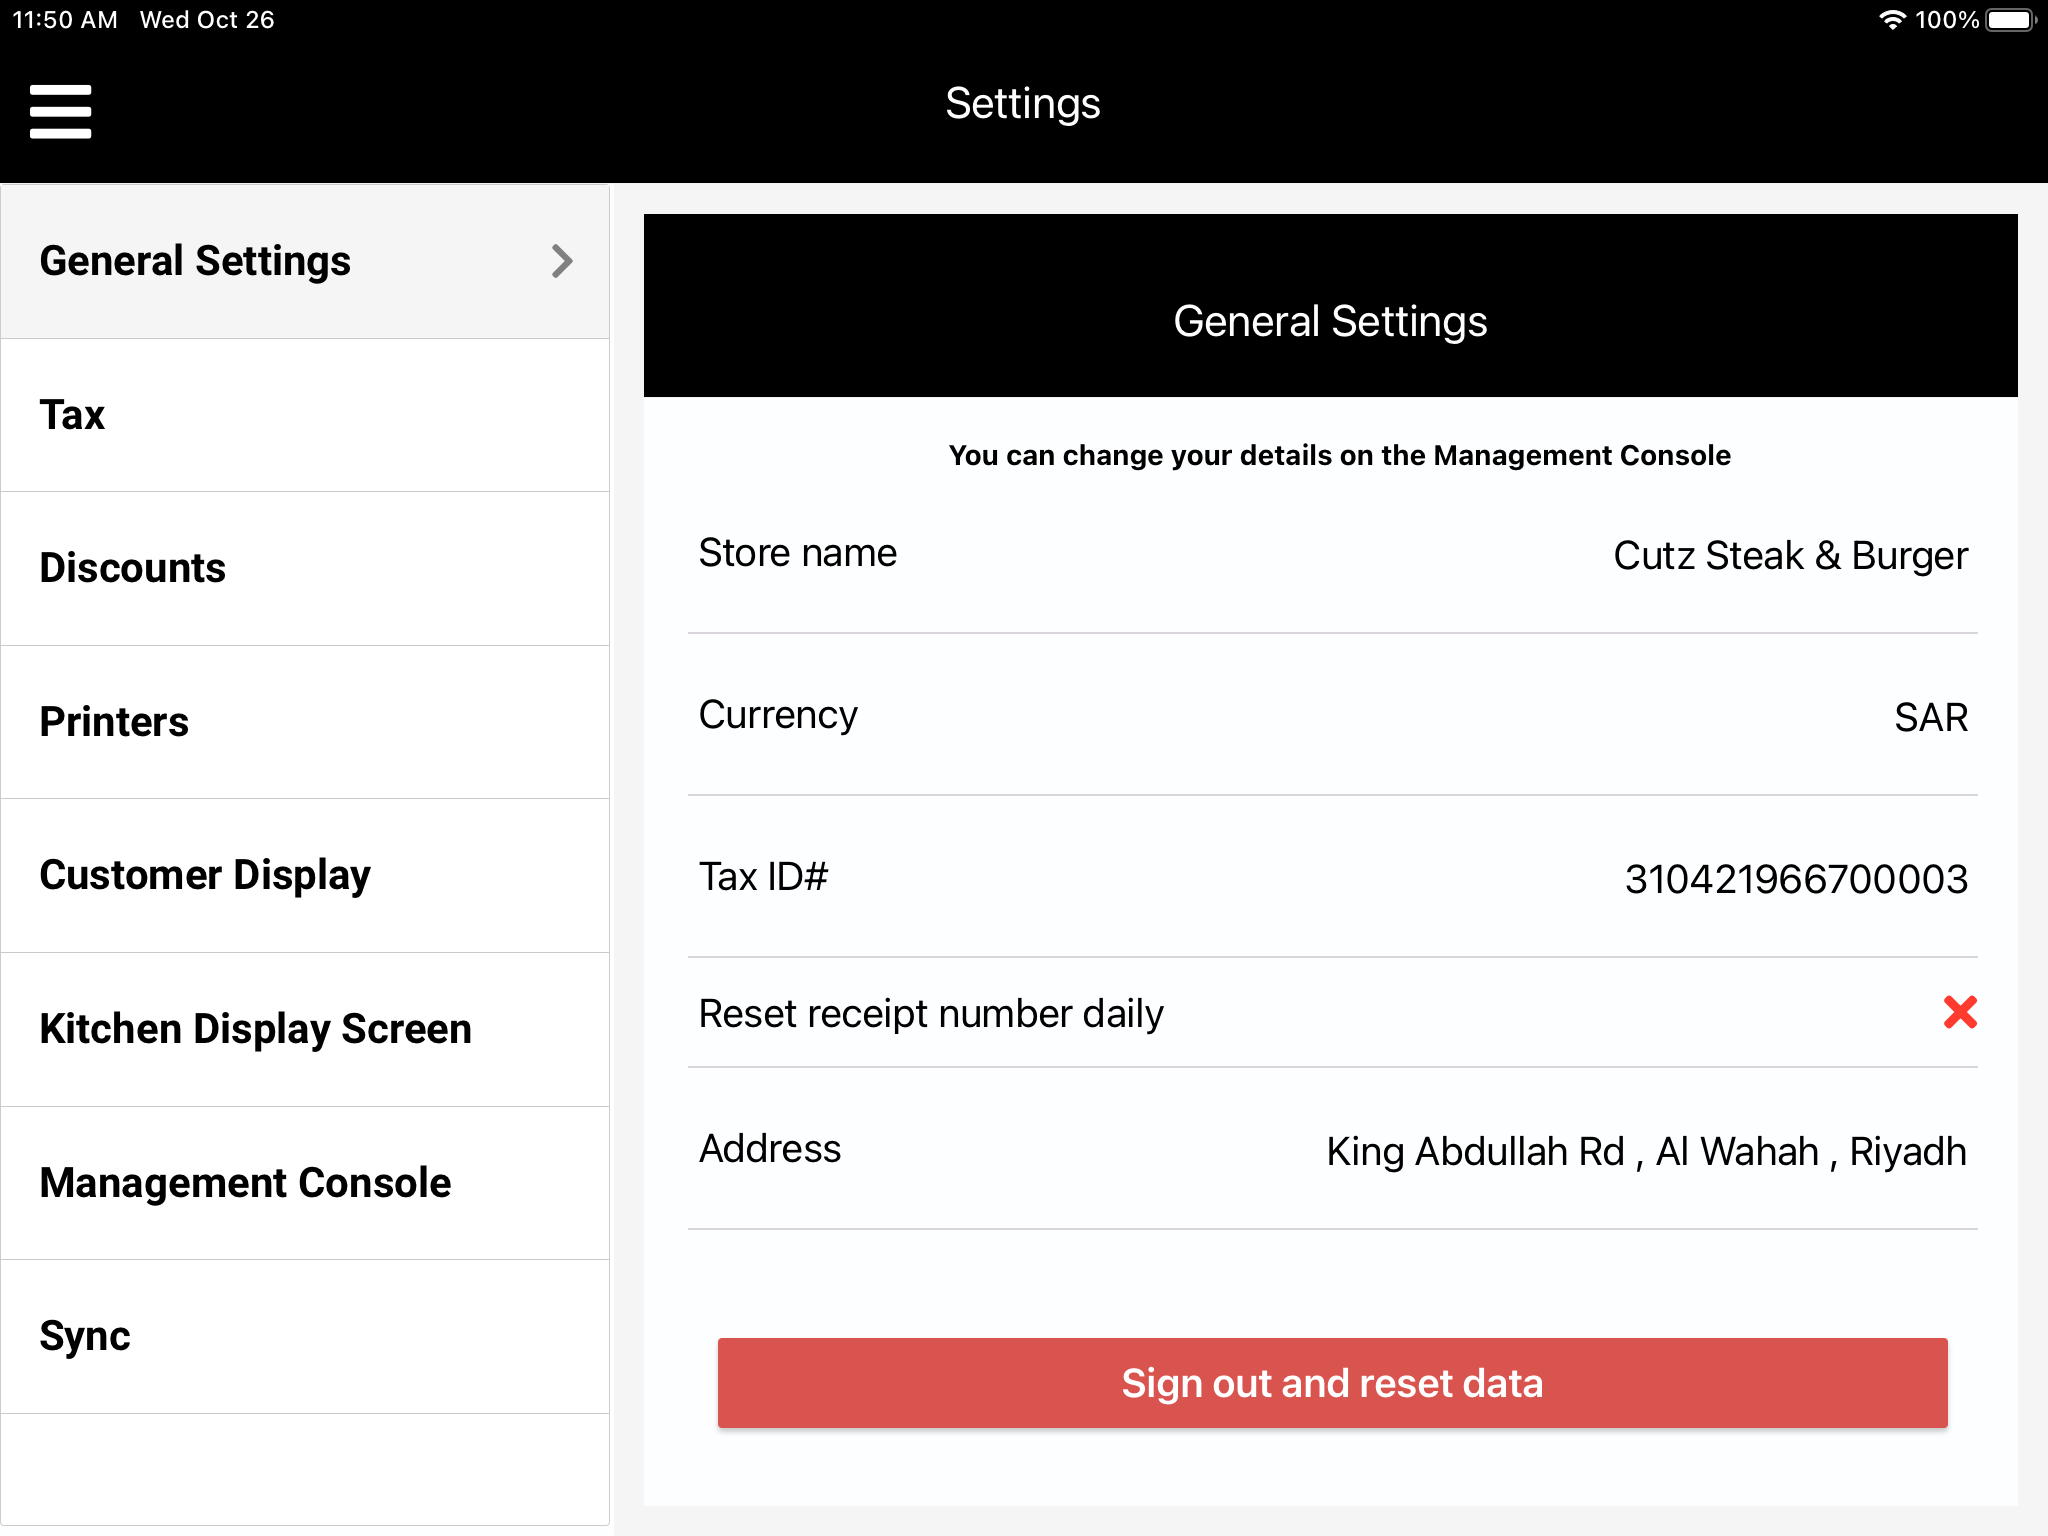
Task: Tap the 11:50 AM clock in status bar
Action: 65,20
